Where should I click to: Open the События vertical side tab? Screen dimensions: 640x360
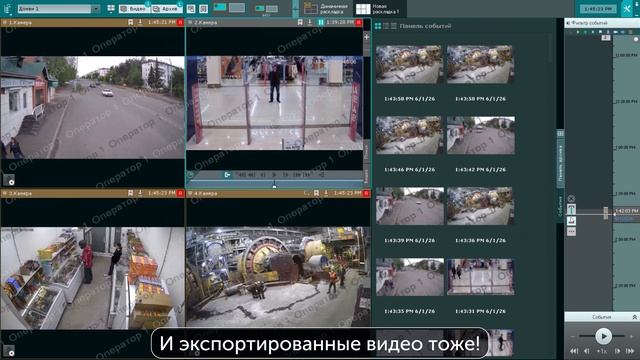point(560,207)
